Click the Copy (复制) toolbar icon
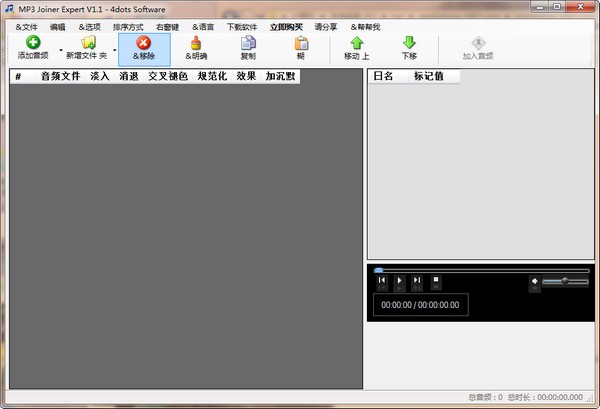Screen dimensions: 600x409 tap(248, 43)
